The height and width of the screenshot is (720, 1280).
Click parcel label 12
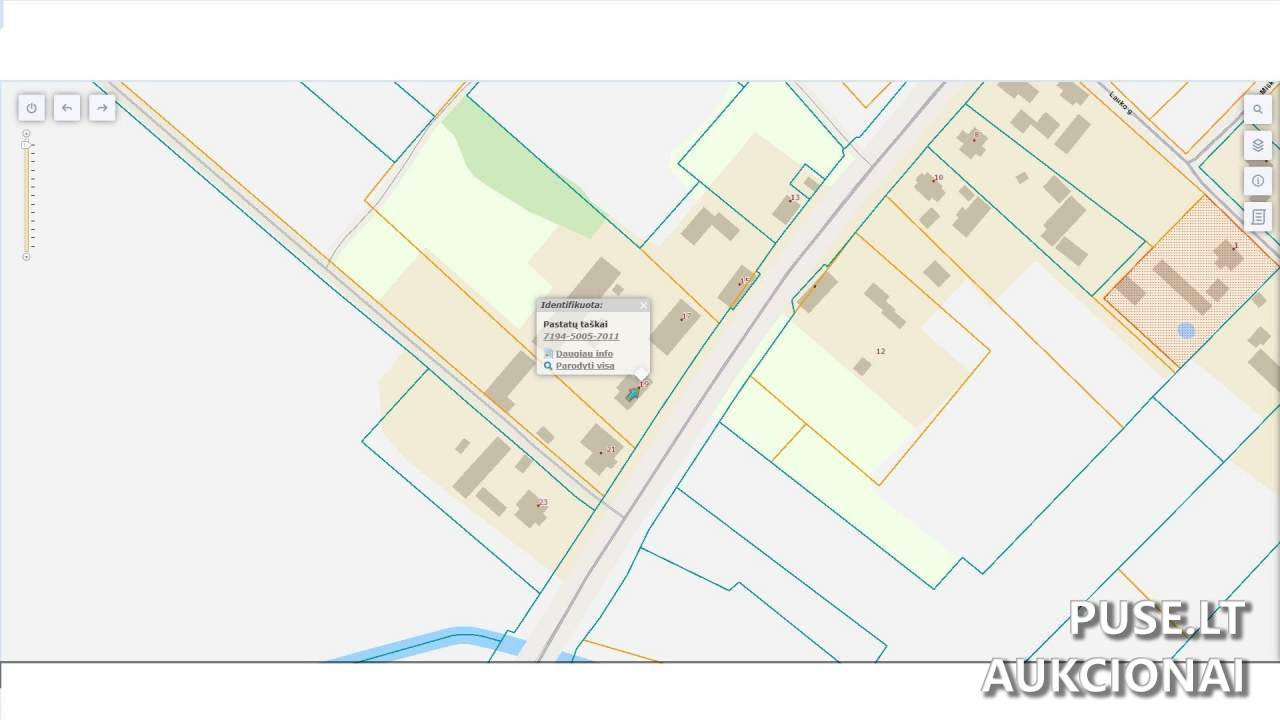[880, 351]
